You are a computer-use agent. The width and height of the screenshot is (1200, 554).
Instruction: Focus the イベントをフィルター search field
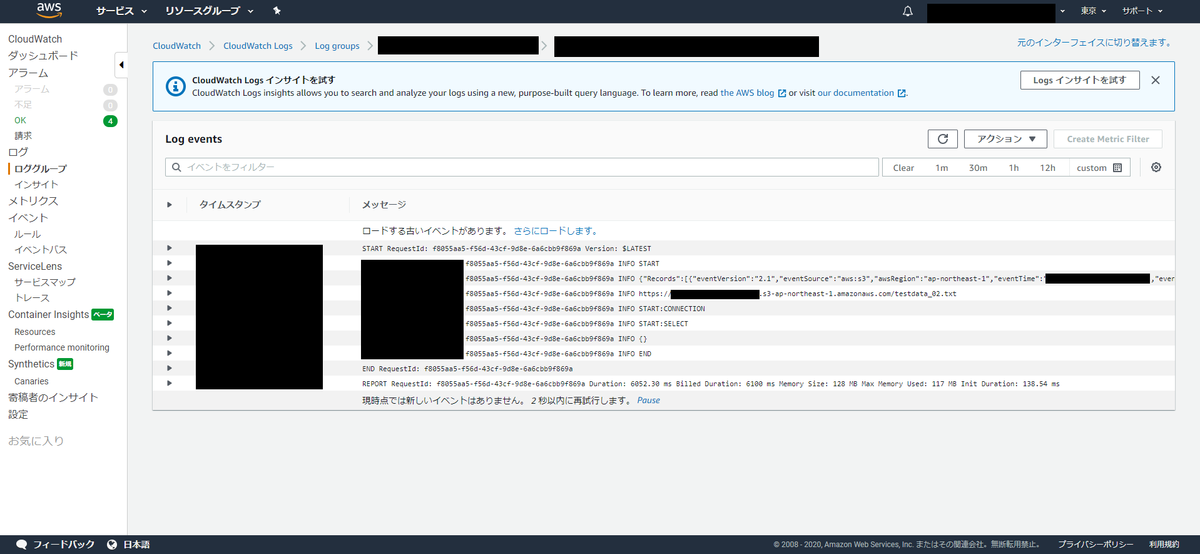[x=522, y=167]
